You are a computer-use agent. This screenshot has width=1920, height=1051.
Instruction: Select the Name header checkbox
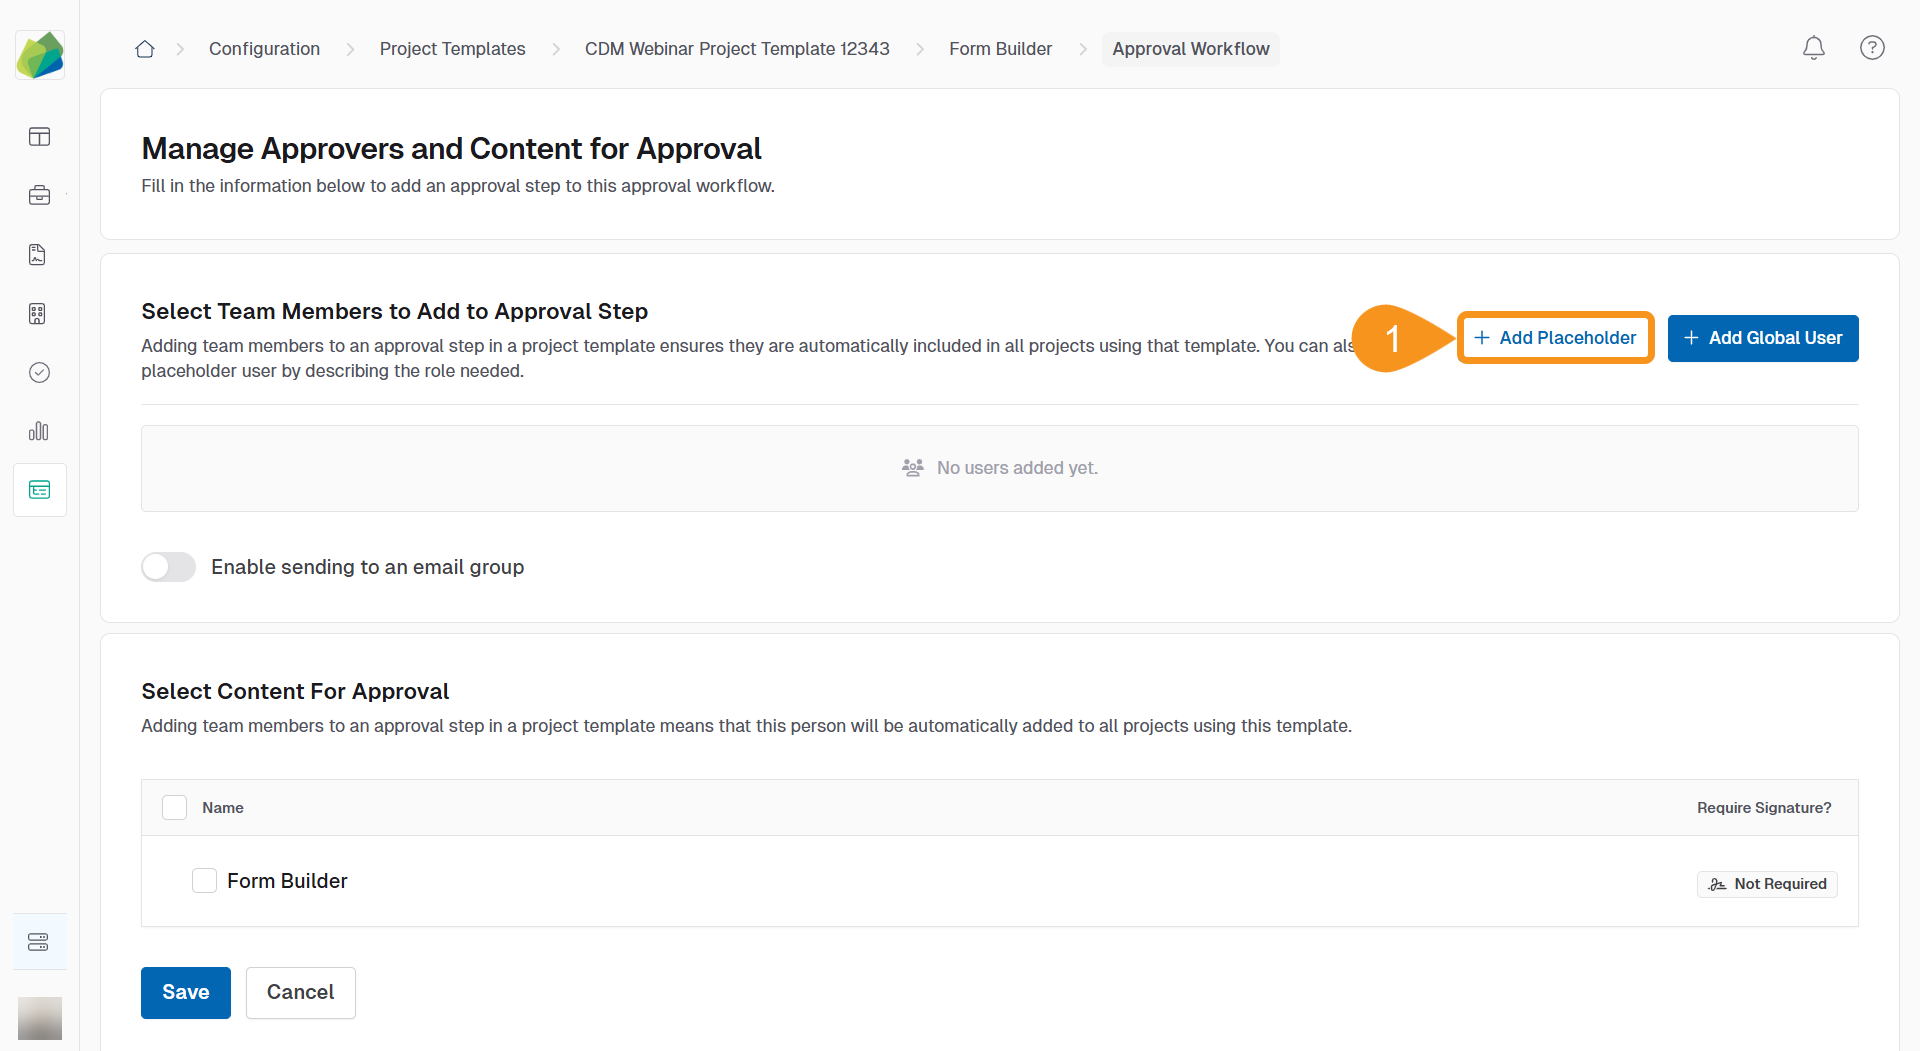pyautogui.click(x=174, y=807)
